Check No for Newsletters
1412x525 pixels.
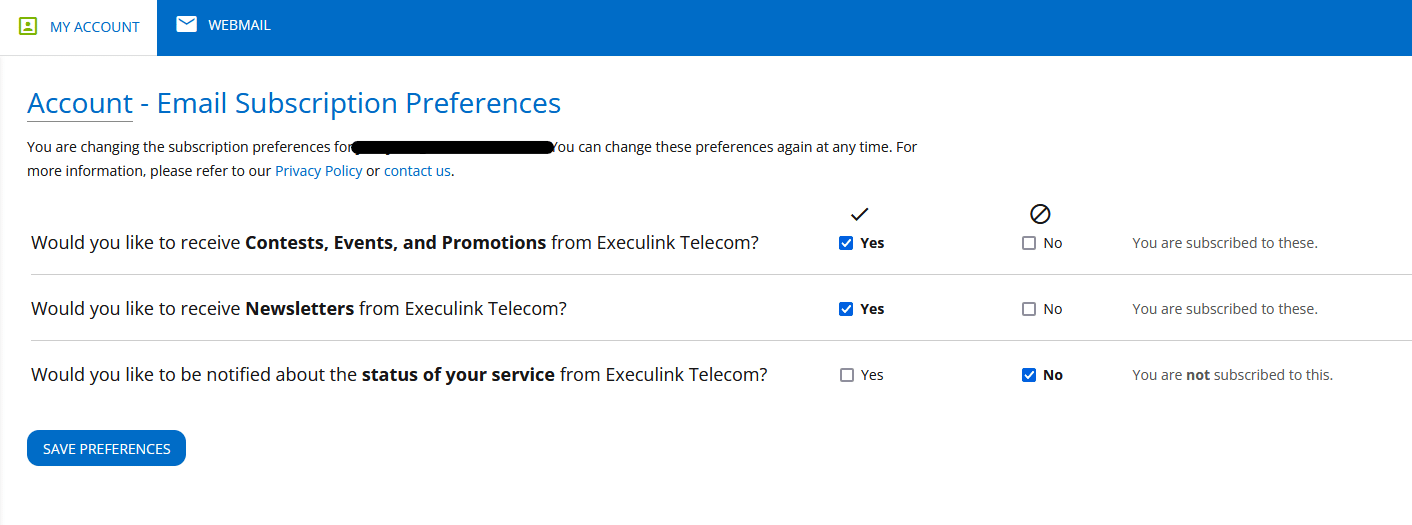[x=1029, y=309]
